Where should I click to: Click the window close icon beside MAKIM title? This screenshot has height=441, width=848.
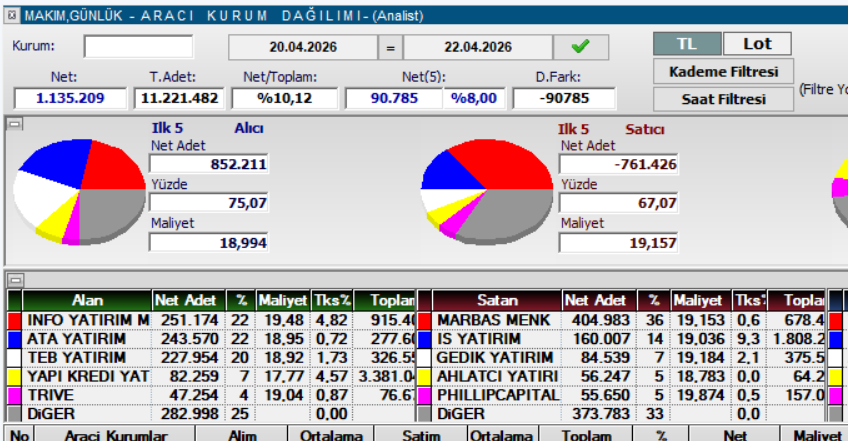[12, 15]
